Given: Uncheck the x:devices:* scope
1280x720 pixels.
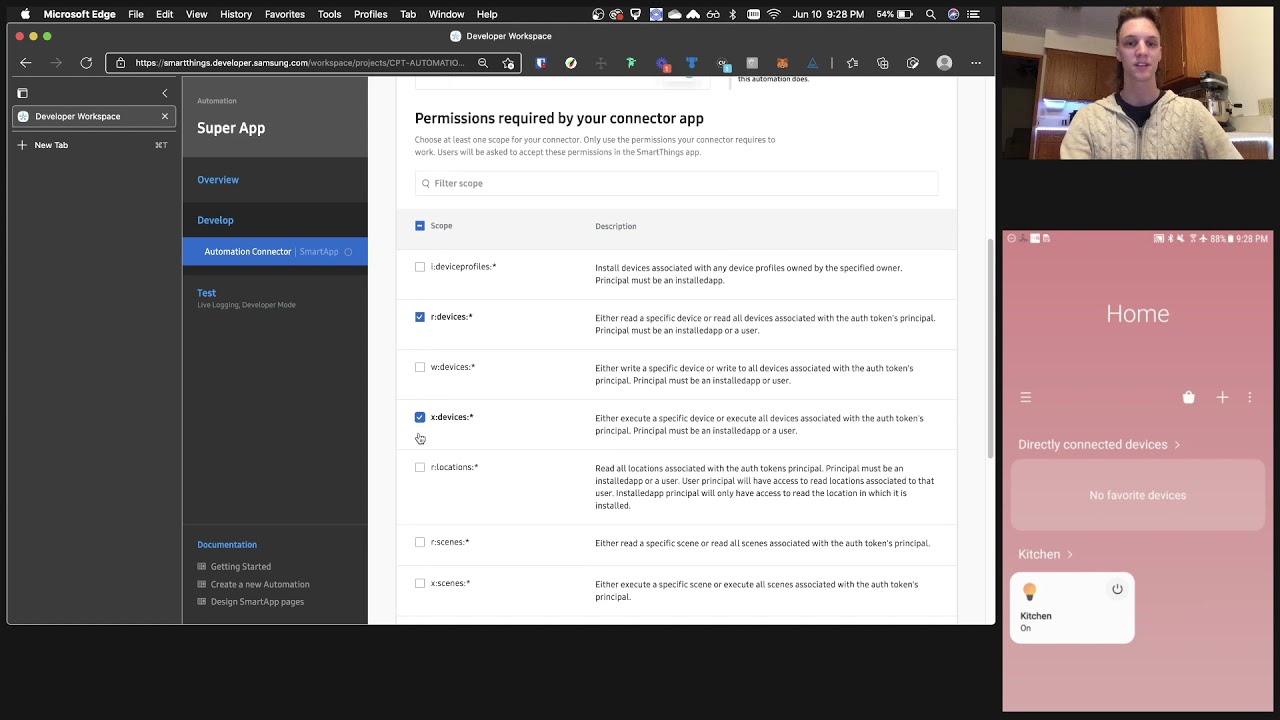Looking at the screenshot, I should (420, 417).
